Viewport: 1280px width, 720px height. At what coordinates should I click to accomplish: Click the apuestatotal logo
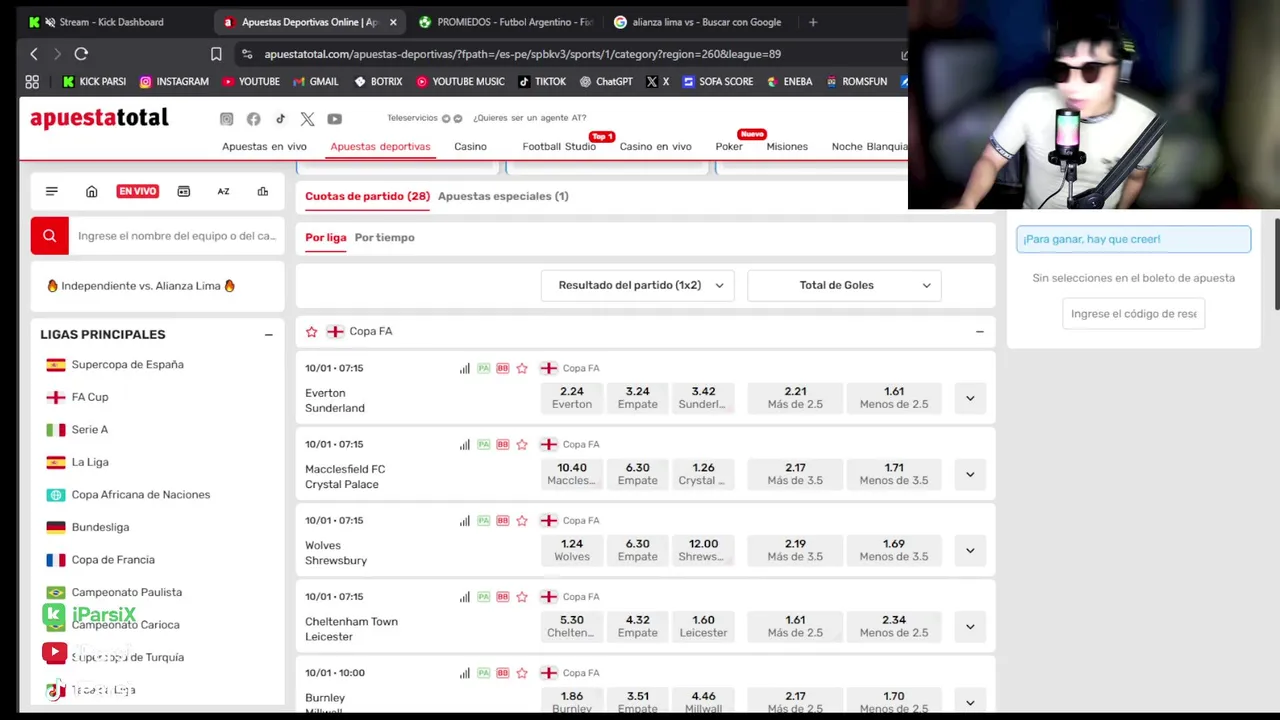click(x=99, y=118)
